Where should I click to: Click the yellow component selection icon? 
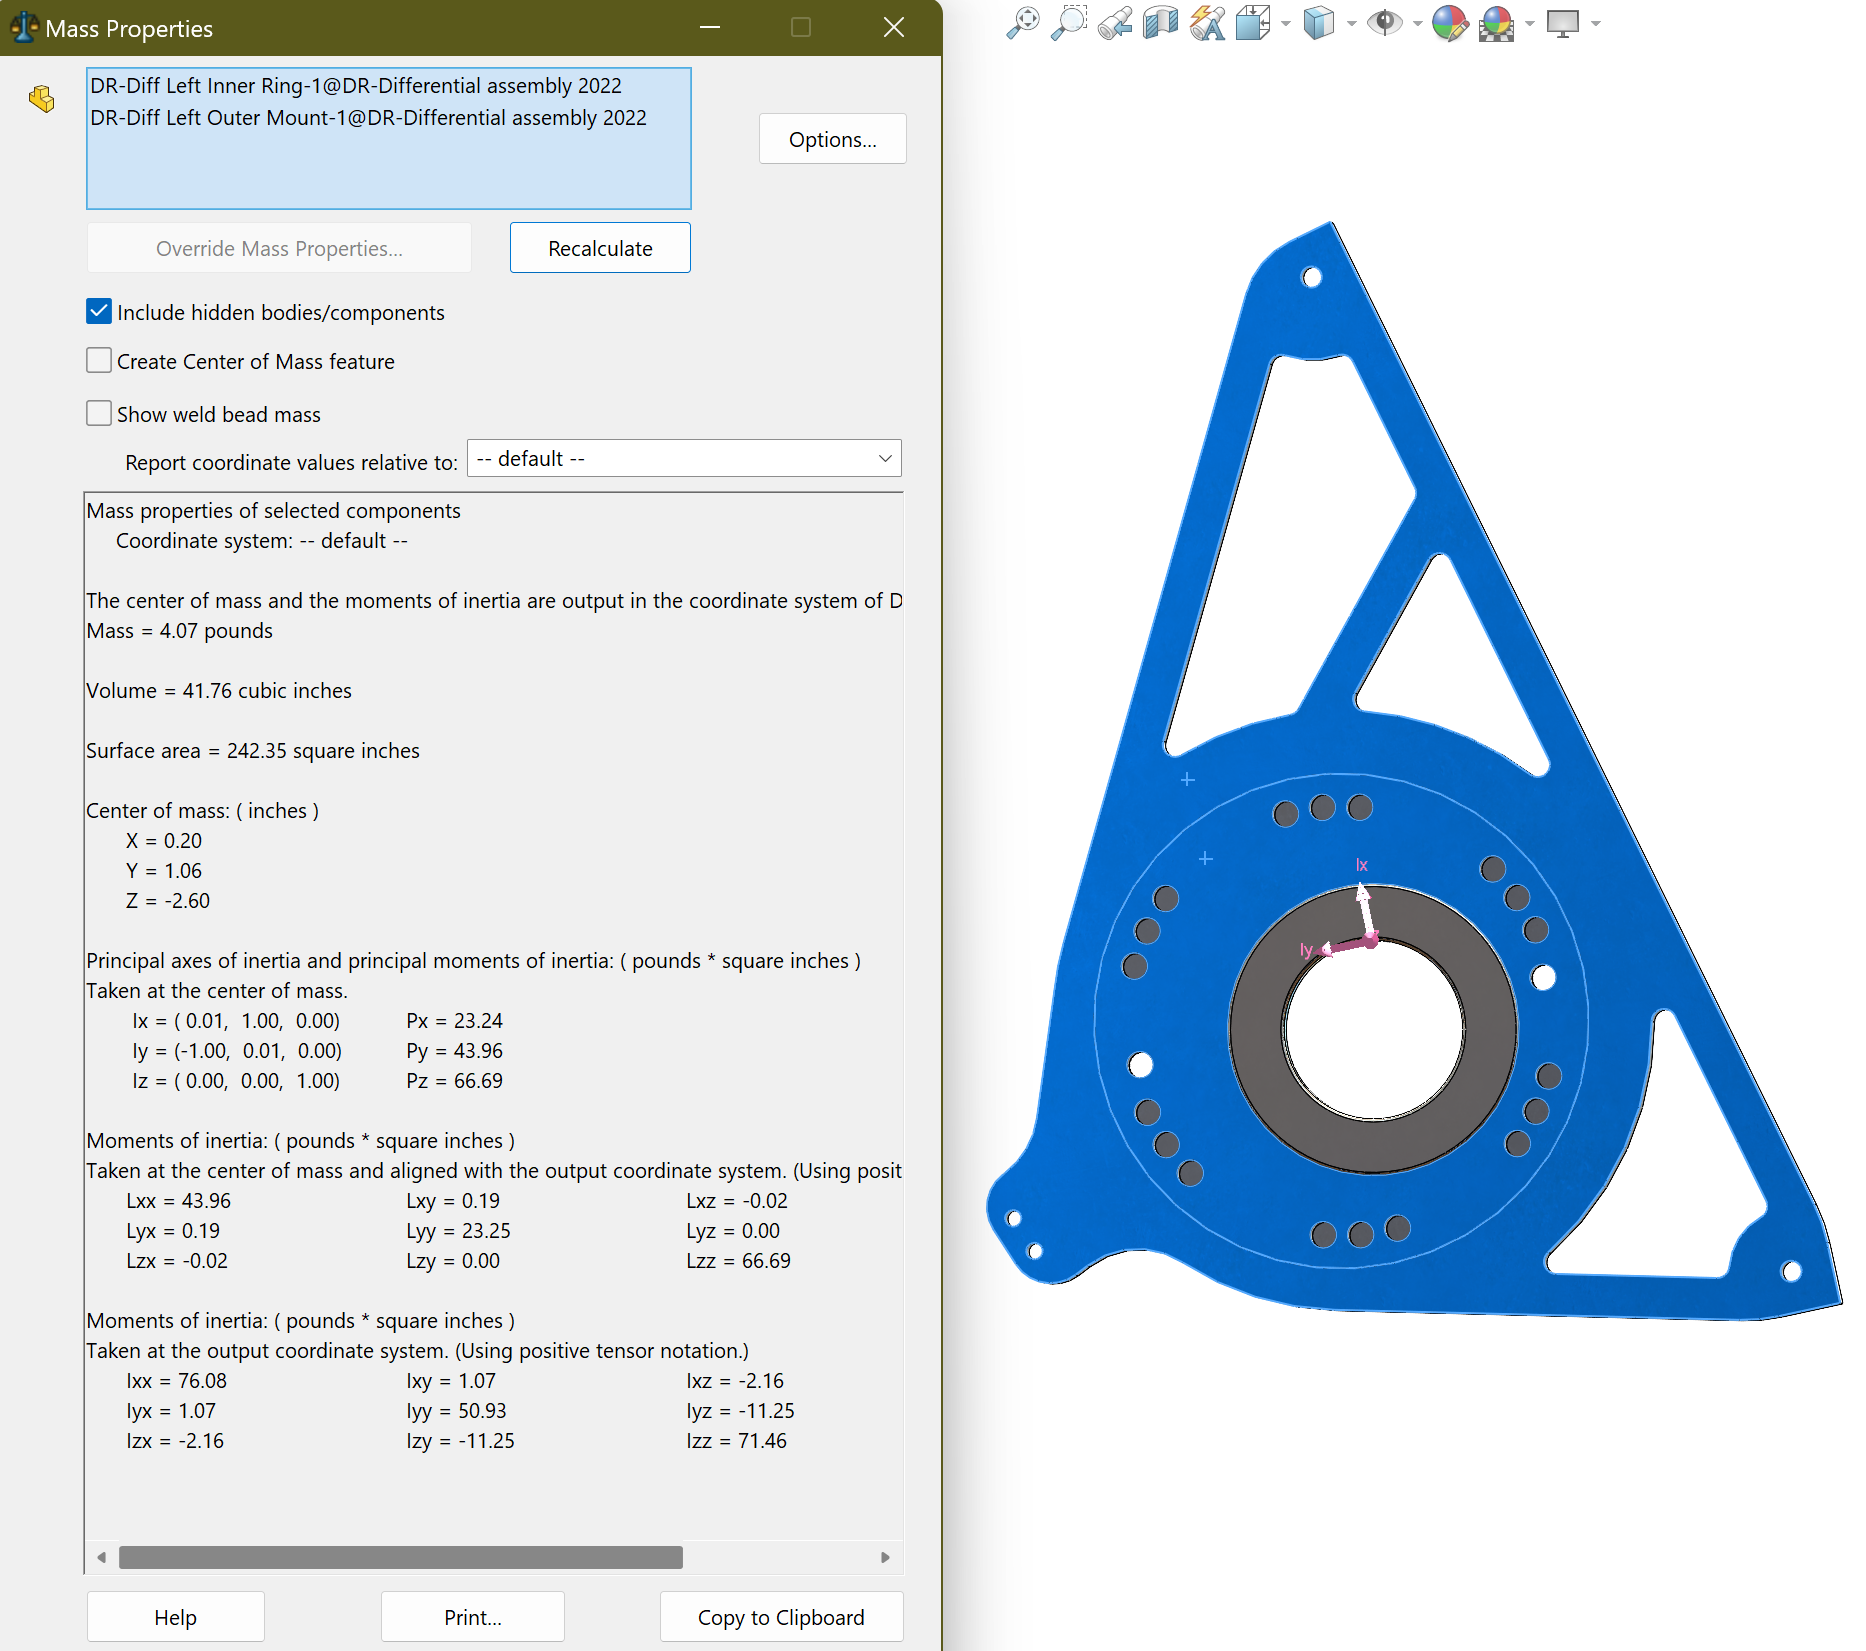click(x=42, y=99)
